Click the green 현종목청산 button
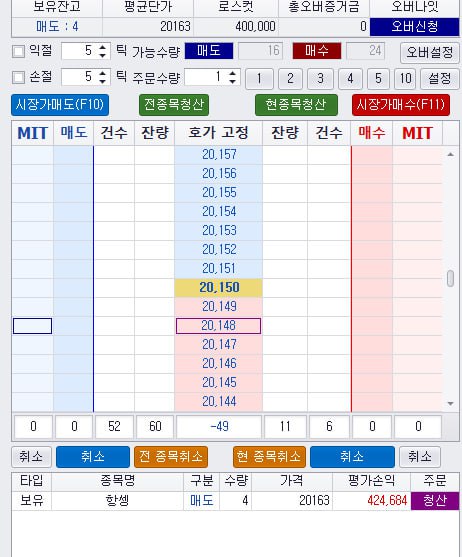This screenshot has width=462, height=557. point(296,105)
